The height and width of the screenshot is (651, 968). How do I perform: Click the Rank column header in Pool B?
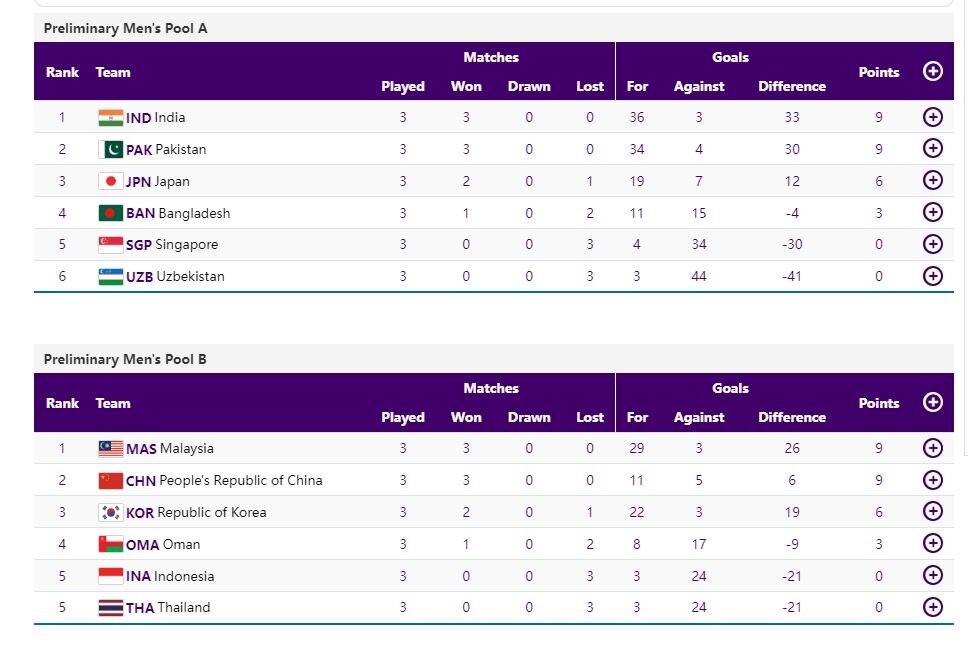tap(62, 403)
